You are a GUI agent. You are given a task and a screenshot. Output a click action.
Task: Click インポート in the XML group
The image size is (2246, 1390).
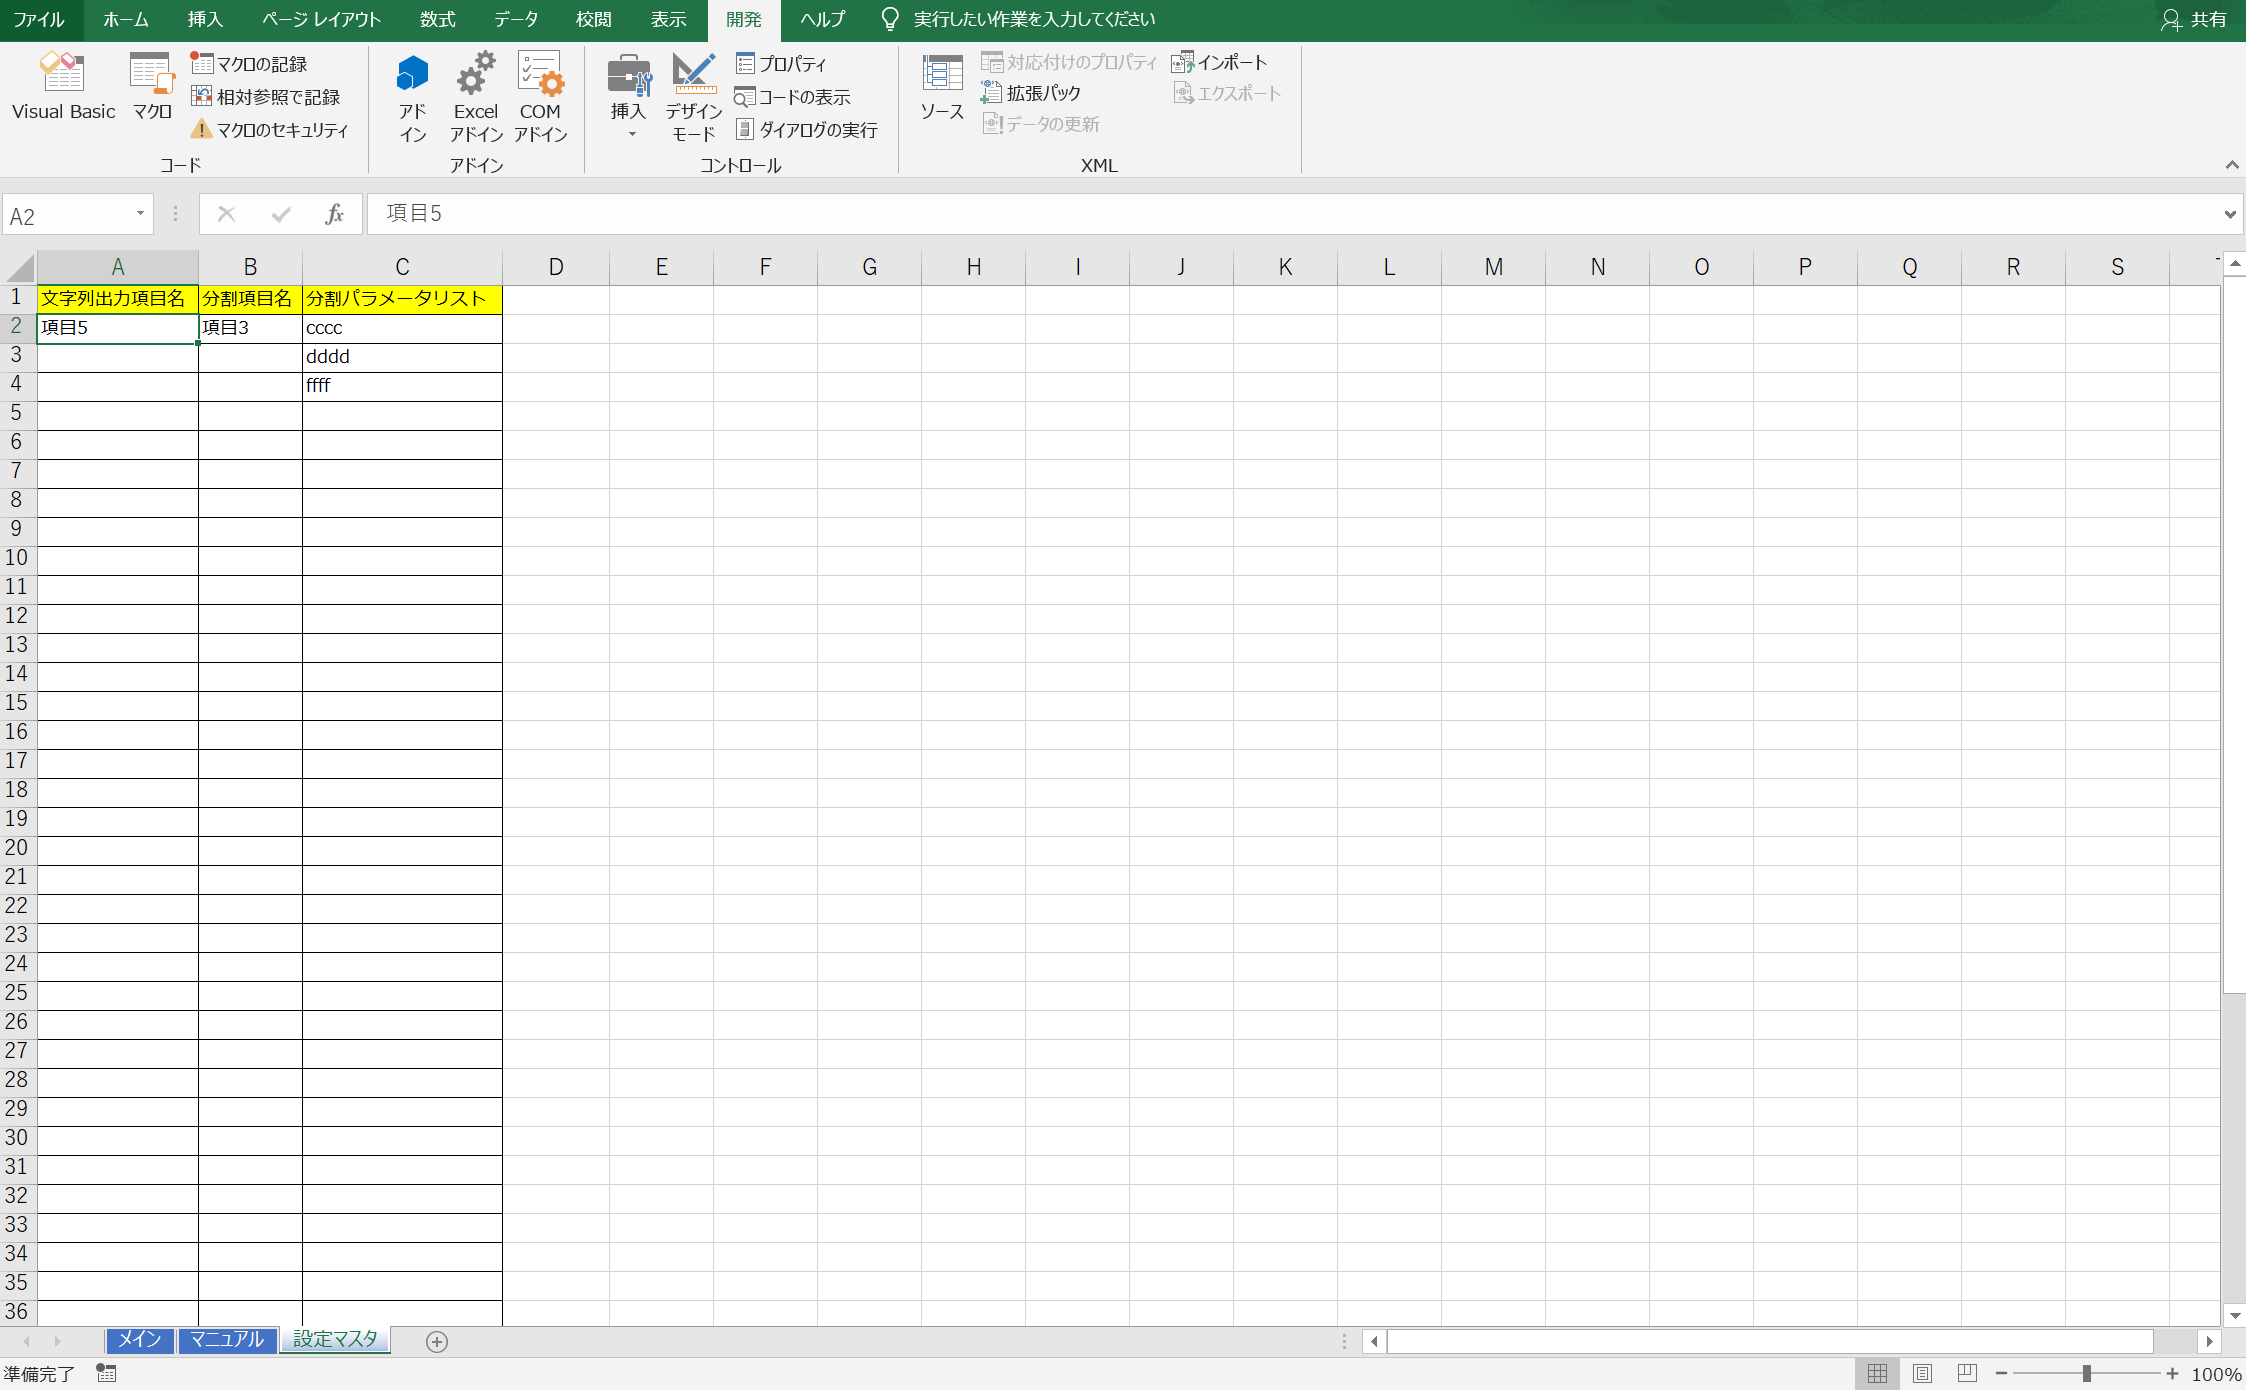[1224, 61]
